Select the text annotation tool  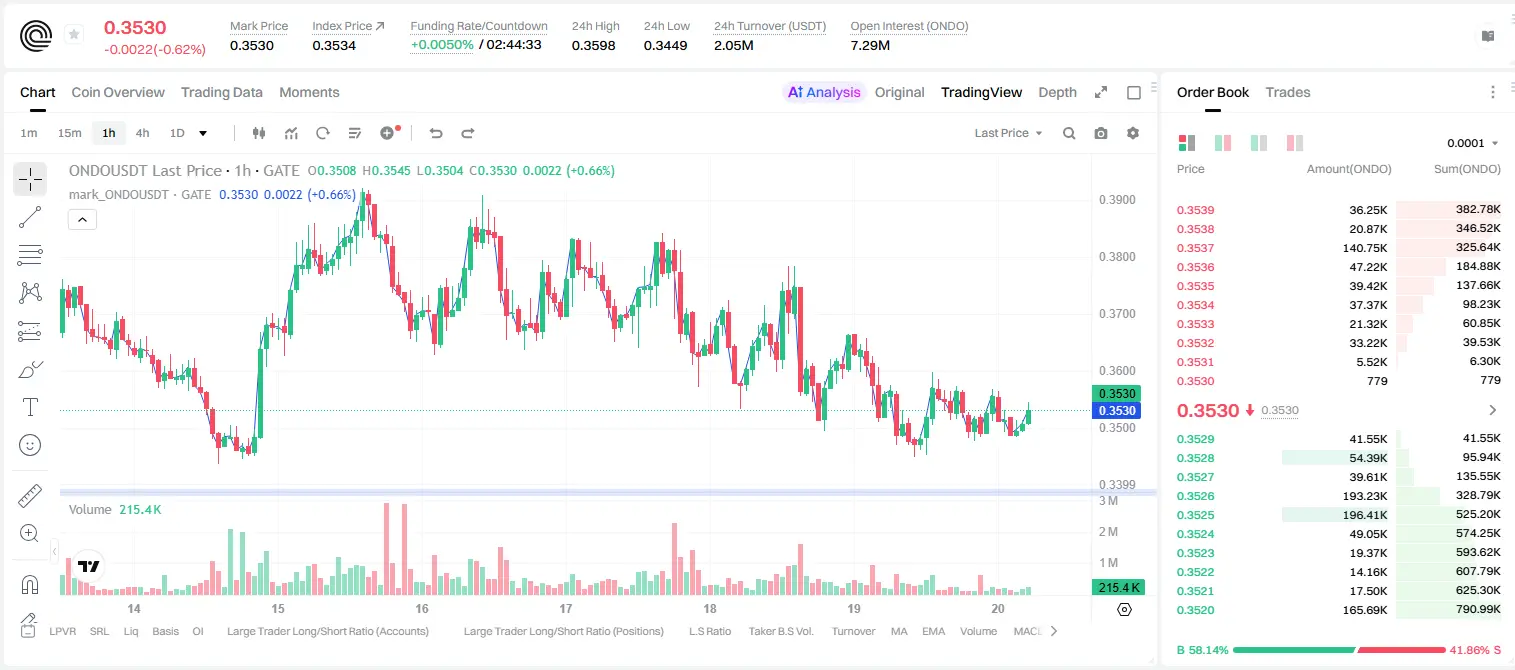30,407
